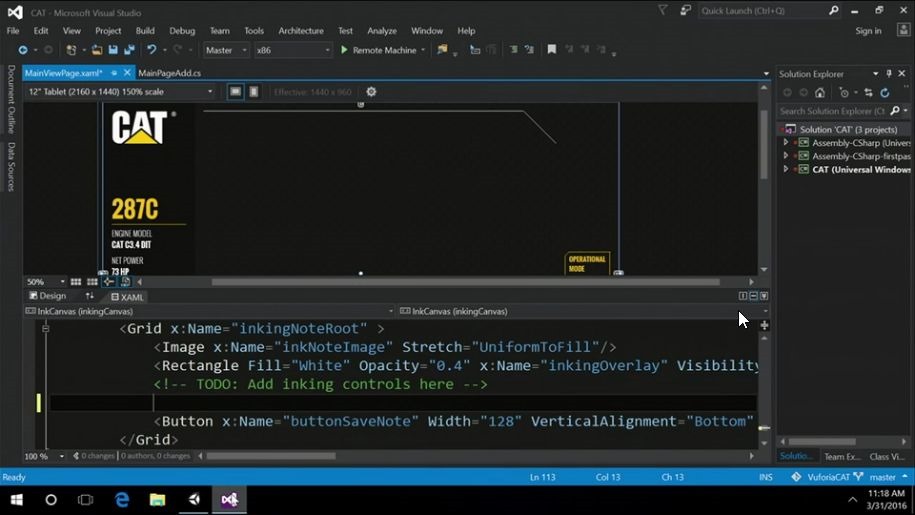Click the Sign in link
The image size is (915, 515).
point(867,31)
